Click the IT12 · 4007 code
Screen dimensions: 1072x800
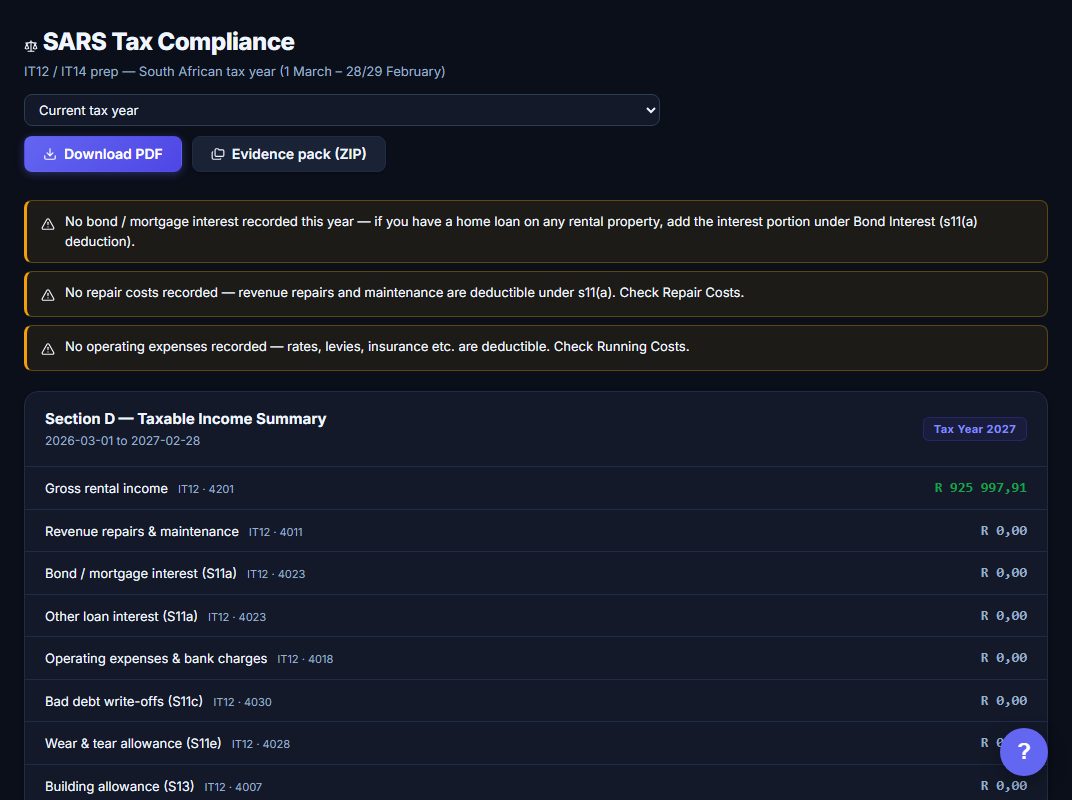point(233,787)
